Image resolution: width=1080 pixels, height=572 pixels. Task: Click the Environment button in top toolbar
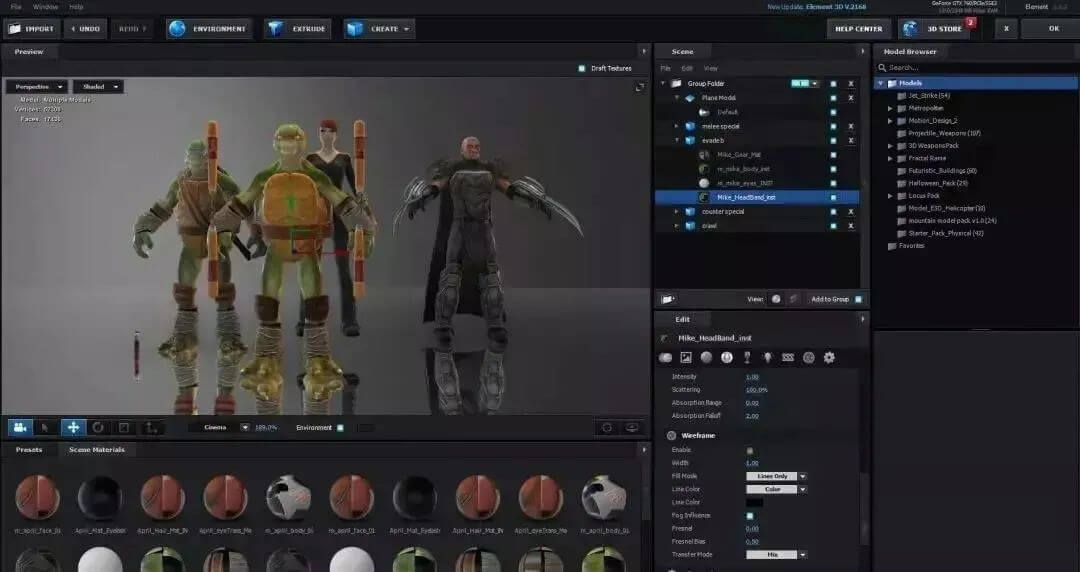pos(209,29)
